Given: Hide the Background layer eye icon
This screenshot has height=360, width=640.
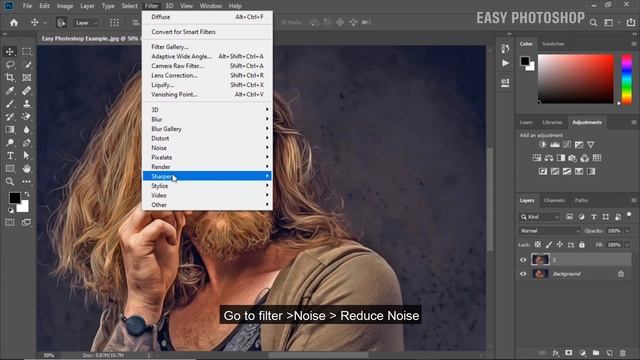Looking at the screenshot, I should pos(523,274).
